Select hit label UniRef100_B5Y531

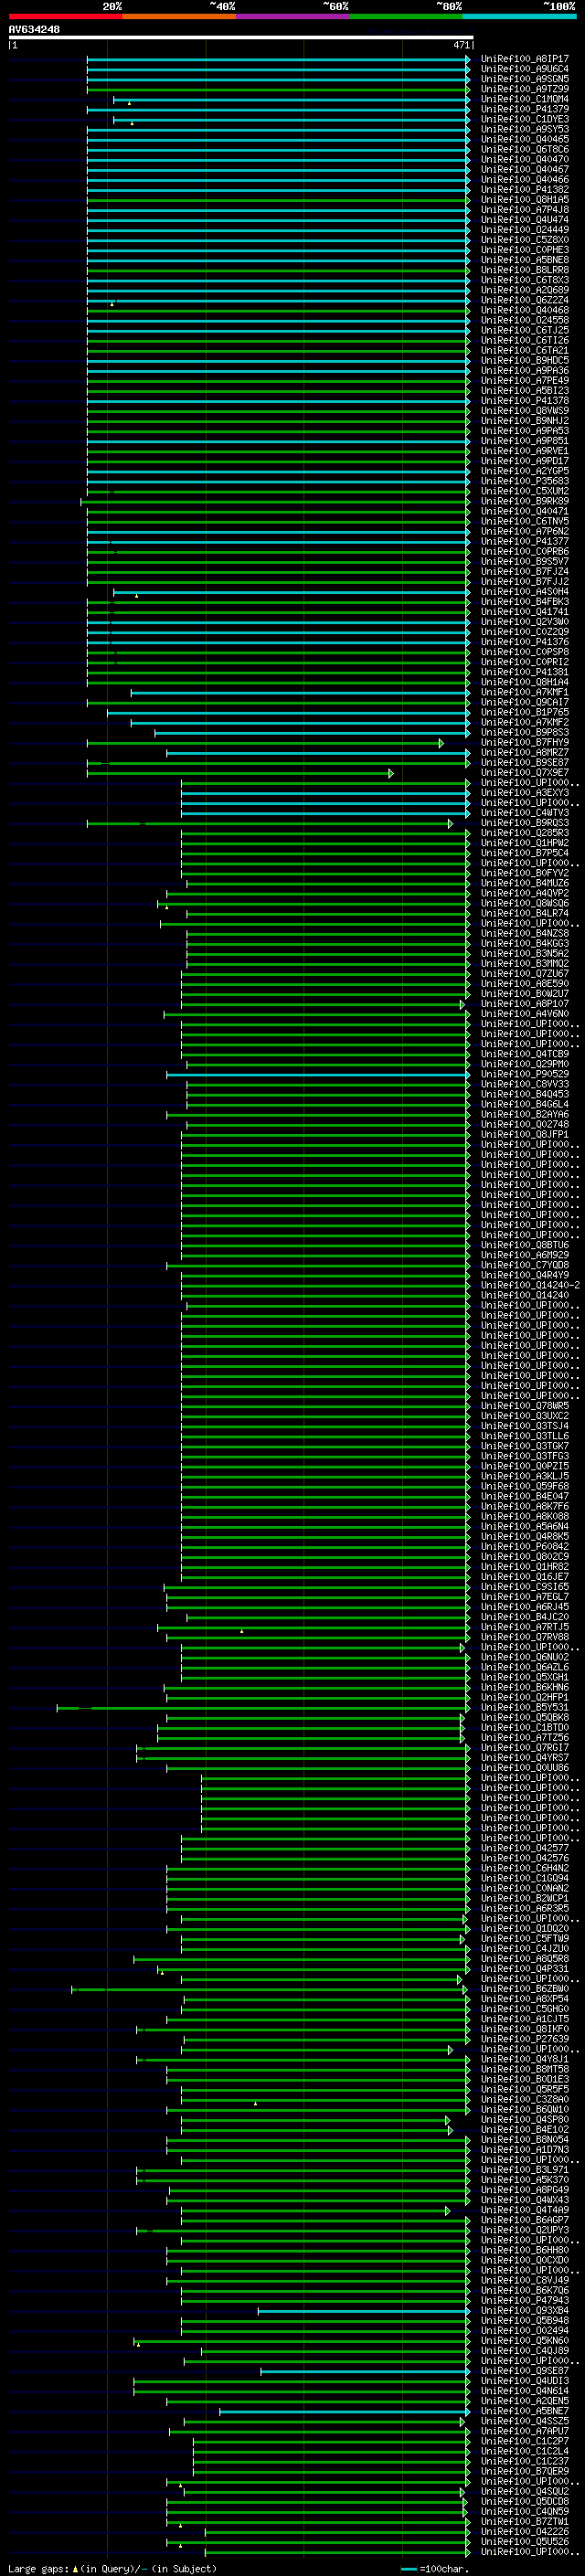pos(525,1707)
